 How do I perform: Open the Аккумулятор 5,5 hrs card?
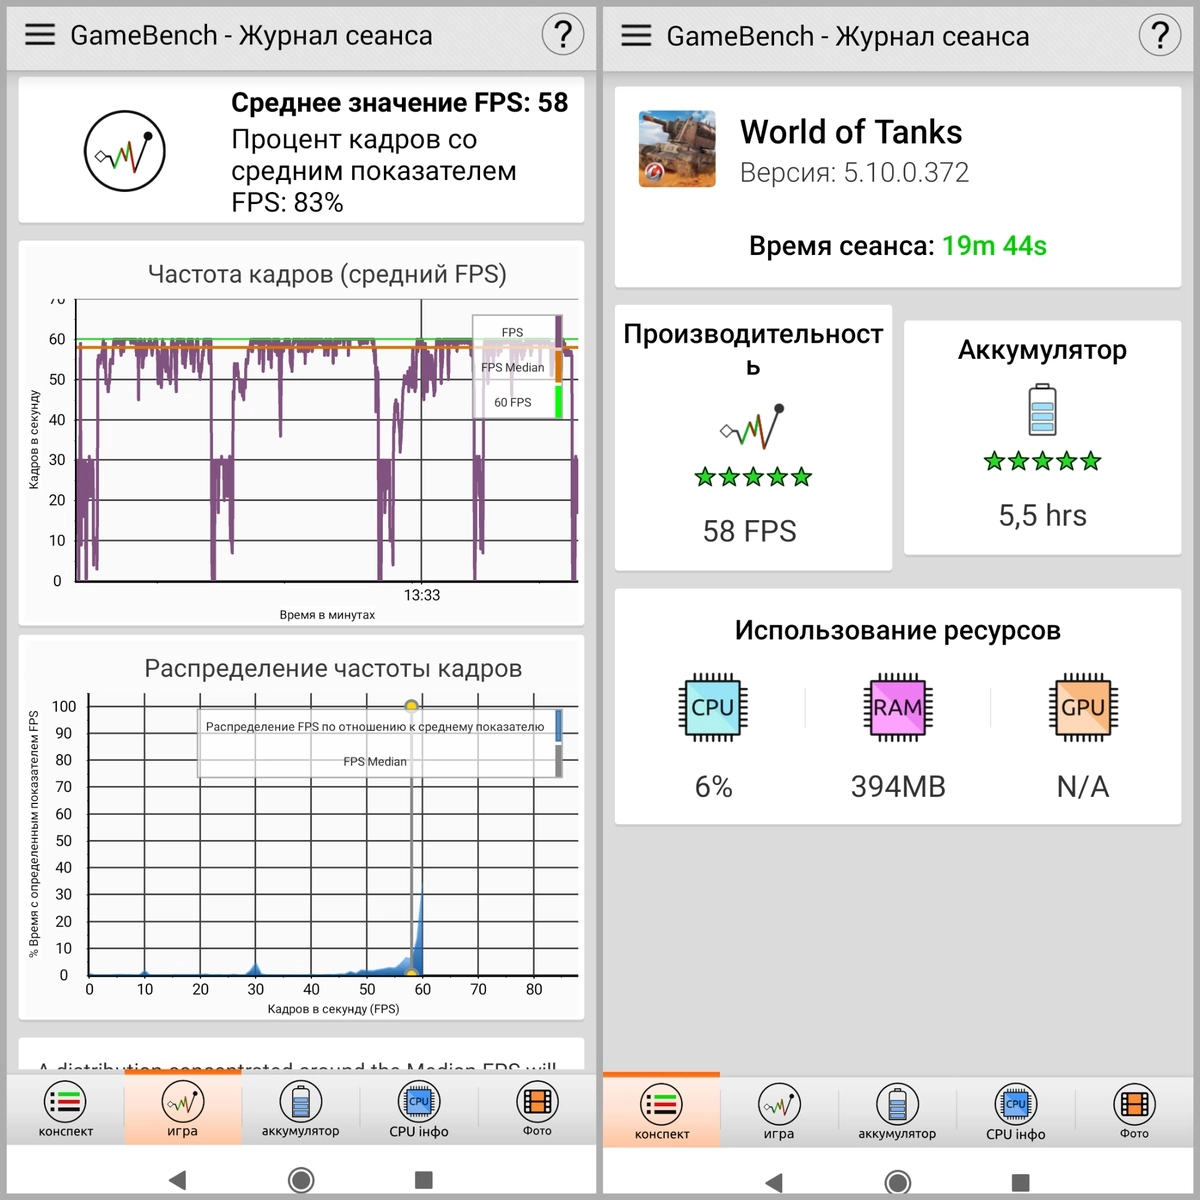[x=1042, y=438]
